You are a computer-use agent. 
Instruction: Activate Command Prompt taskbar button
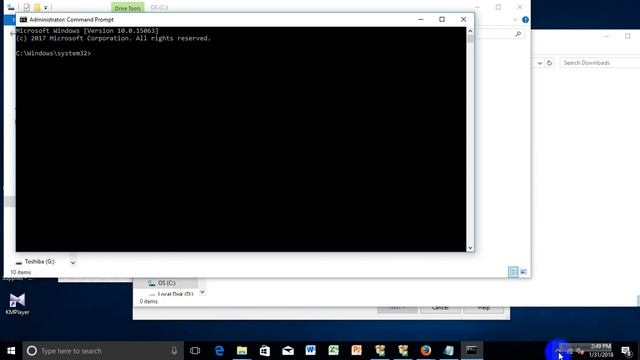pos(472,351)
